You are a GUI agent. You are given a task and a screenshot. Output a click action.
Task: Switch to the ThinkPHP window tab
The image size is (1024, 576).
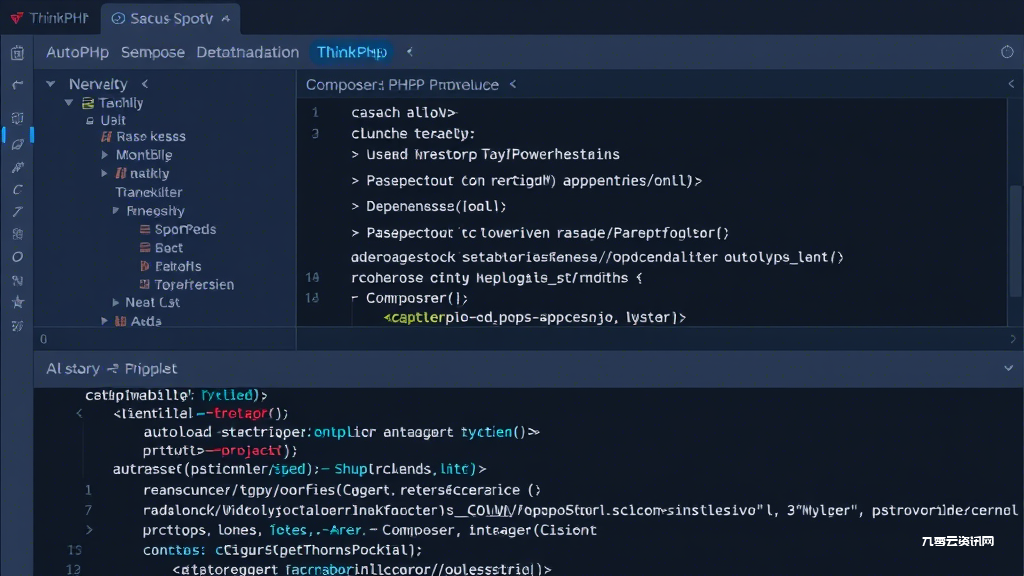(49, 18)
